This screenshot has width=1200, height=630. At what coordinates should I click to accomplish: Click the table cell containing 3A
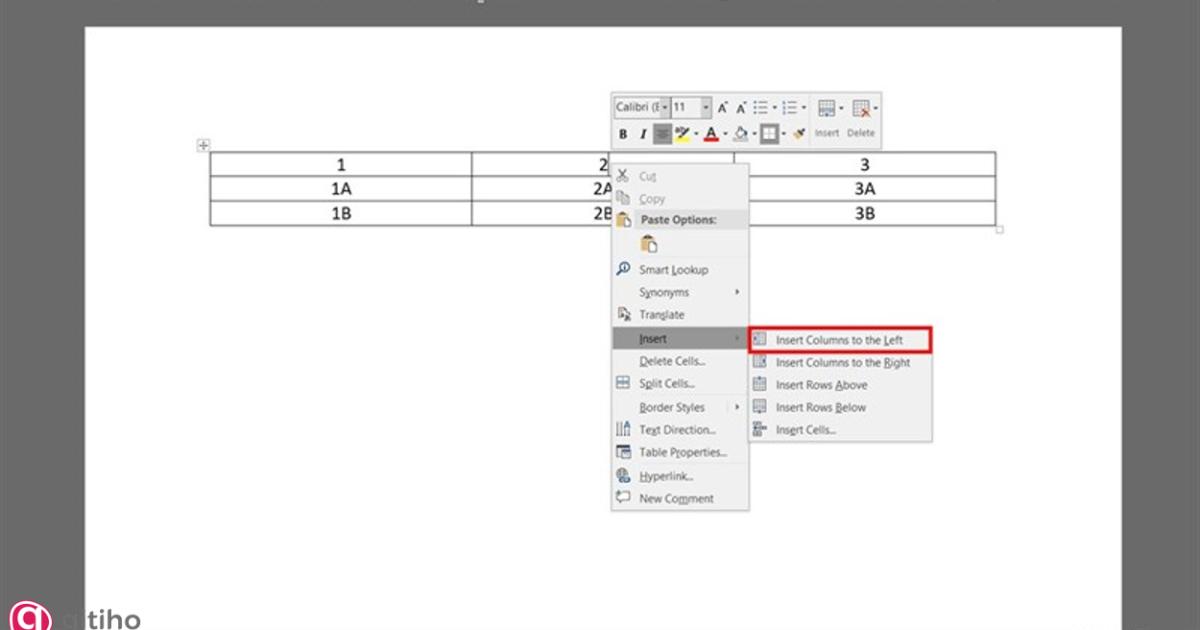(x=864, y=189)
